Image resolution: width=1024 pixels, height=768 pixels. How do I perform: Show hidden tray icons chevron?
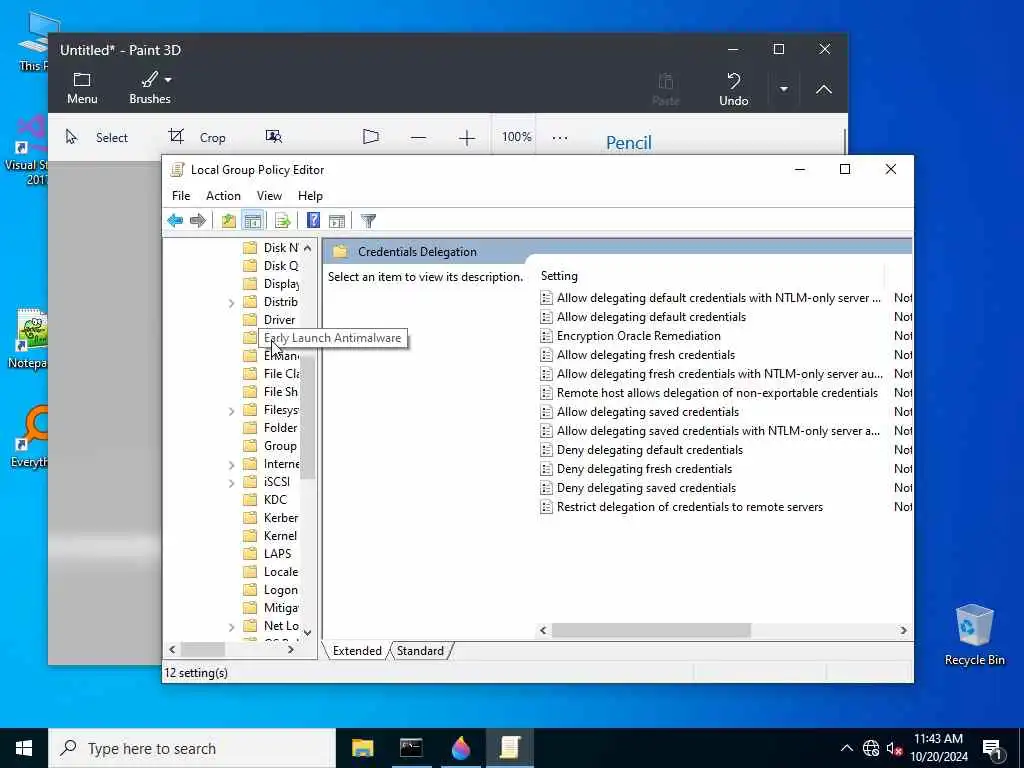(x=846, y=748)
